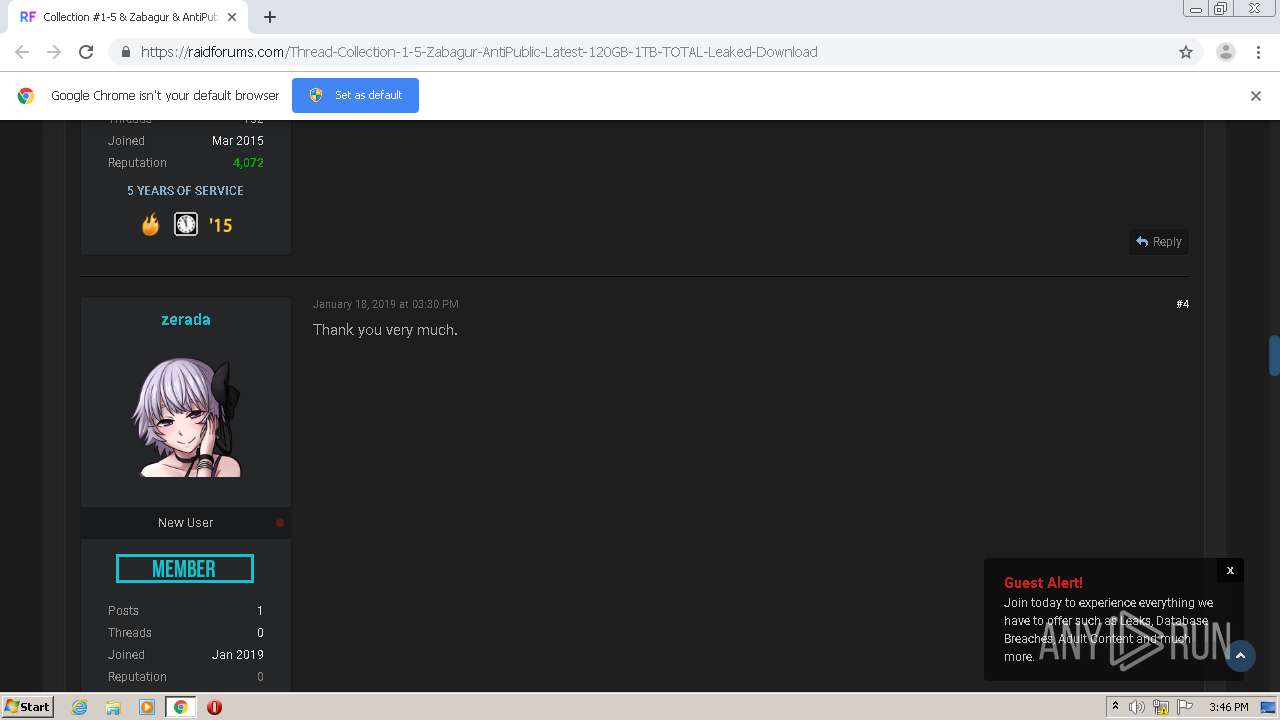
Task: Open Internet Explorer from the taskbar
Action: click(80, 707)
